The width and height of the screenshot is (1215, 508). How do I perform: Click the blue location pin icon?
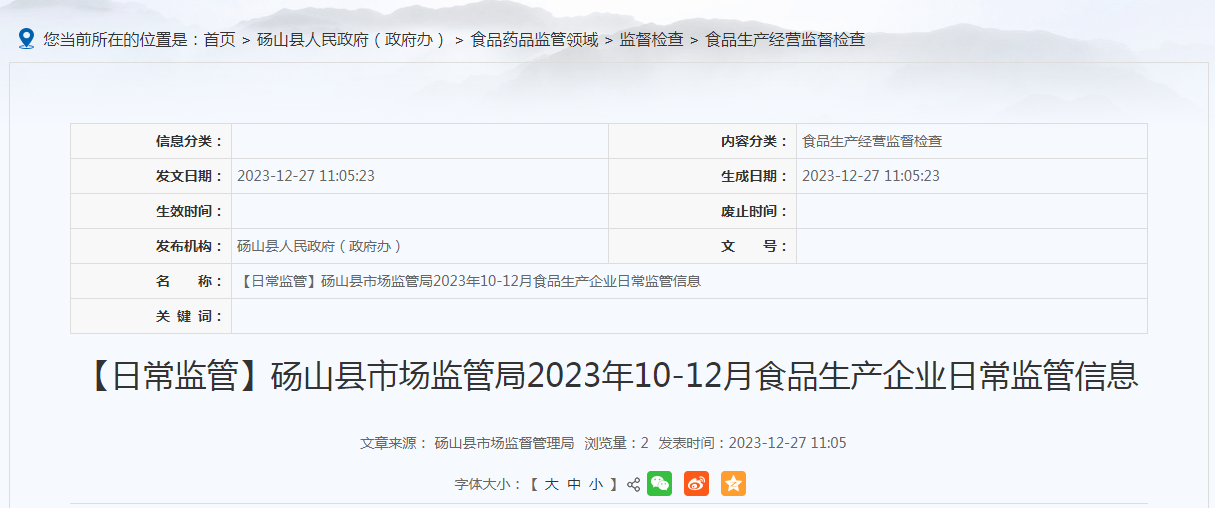26,39
